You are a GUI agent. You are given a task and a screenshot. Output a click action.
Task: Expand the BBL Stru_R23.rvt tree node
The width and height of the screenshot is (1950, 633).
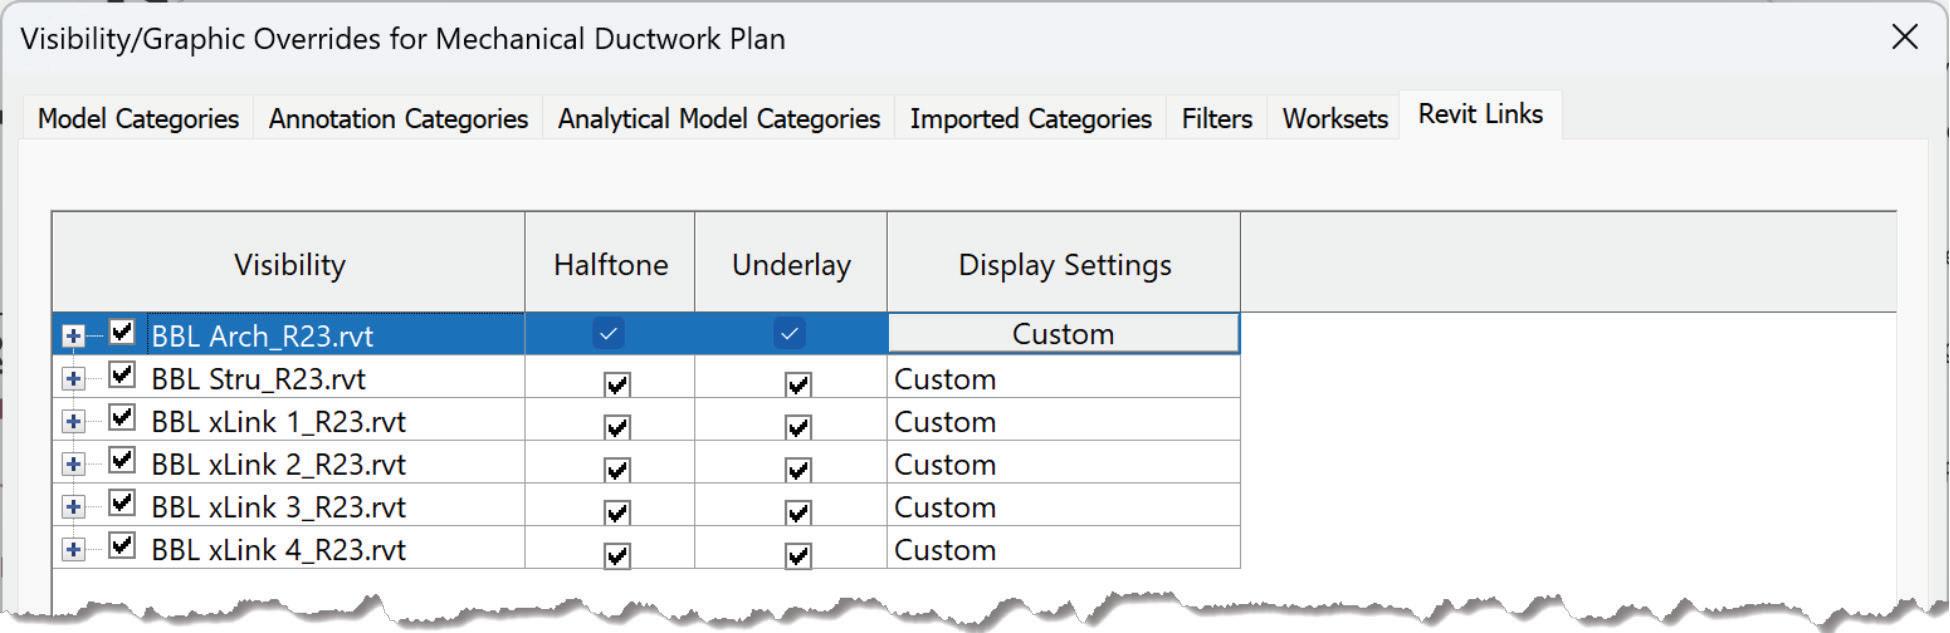pos(73,379)
